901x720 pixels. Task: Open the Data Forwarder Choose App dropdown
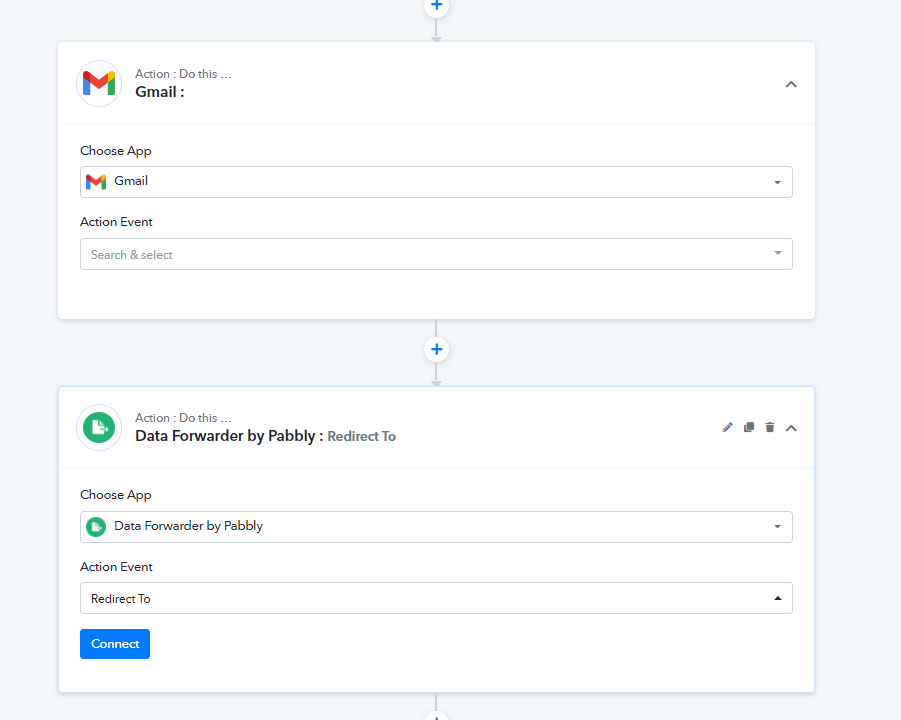coord(436,526)
